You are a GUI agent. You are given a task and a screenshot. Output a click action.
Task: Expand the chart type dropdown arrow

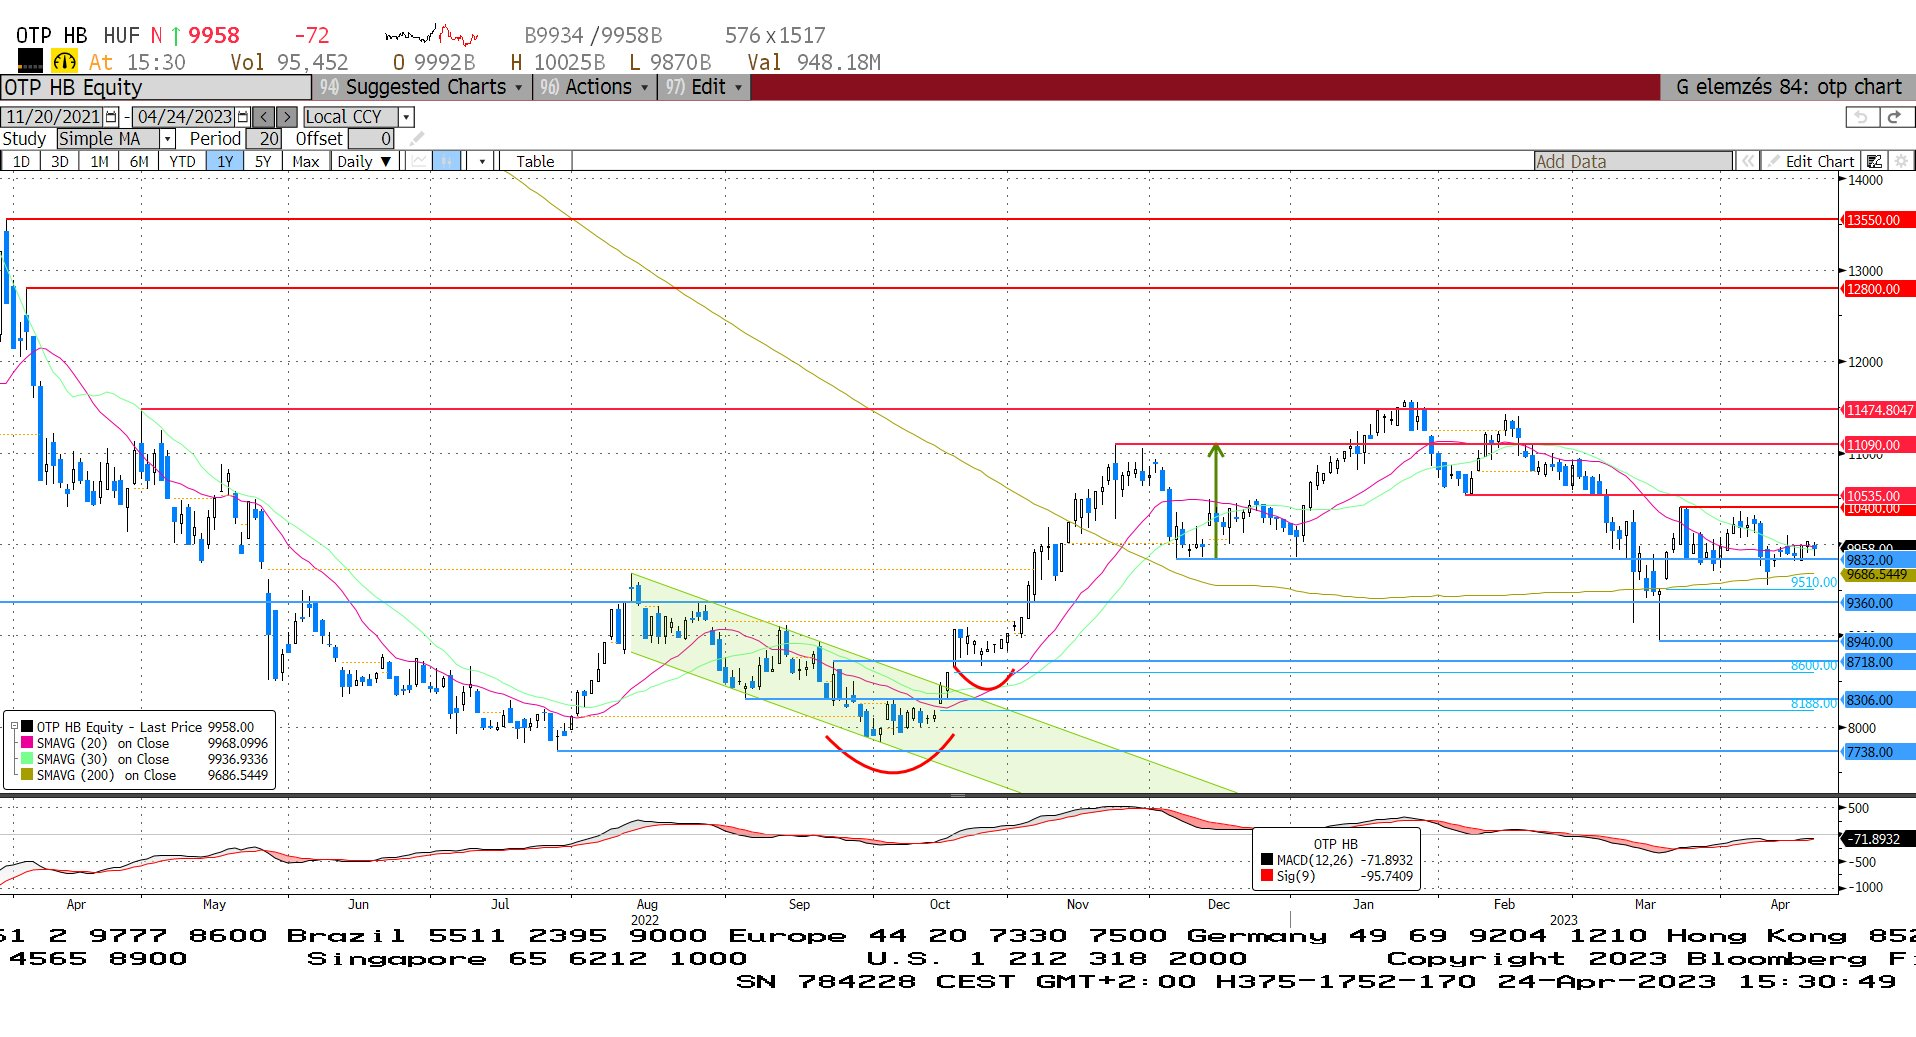pyautogui.click(x=482, y=161)
